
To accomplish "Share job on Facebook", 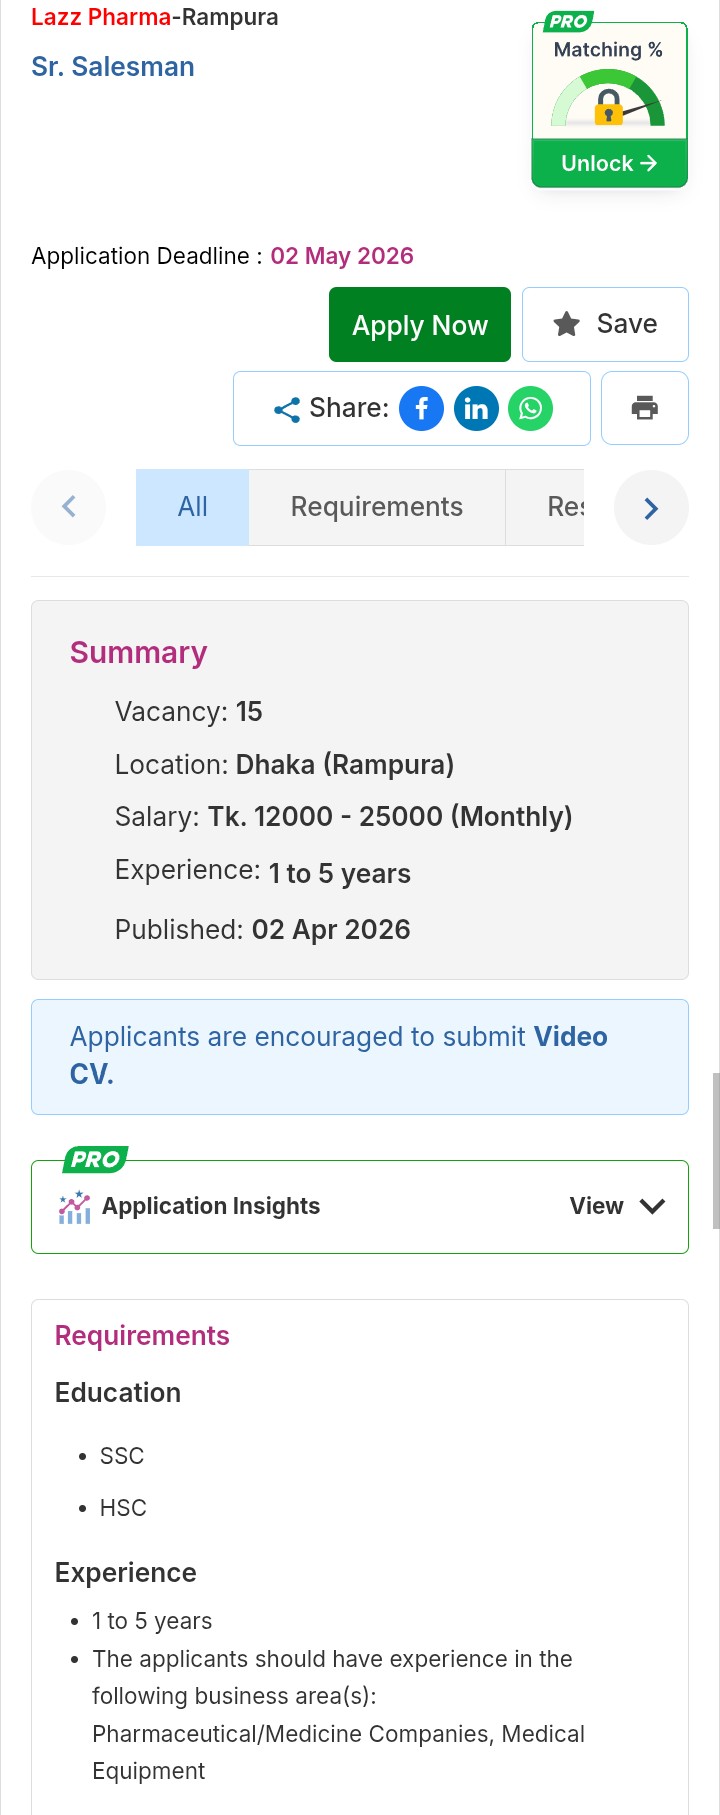I will click(421, 409).
